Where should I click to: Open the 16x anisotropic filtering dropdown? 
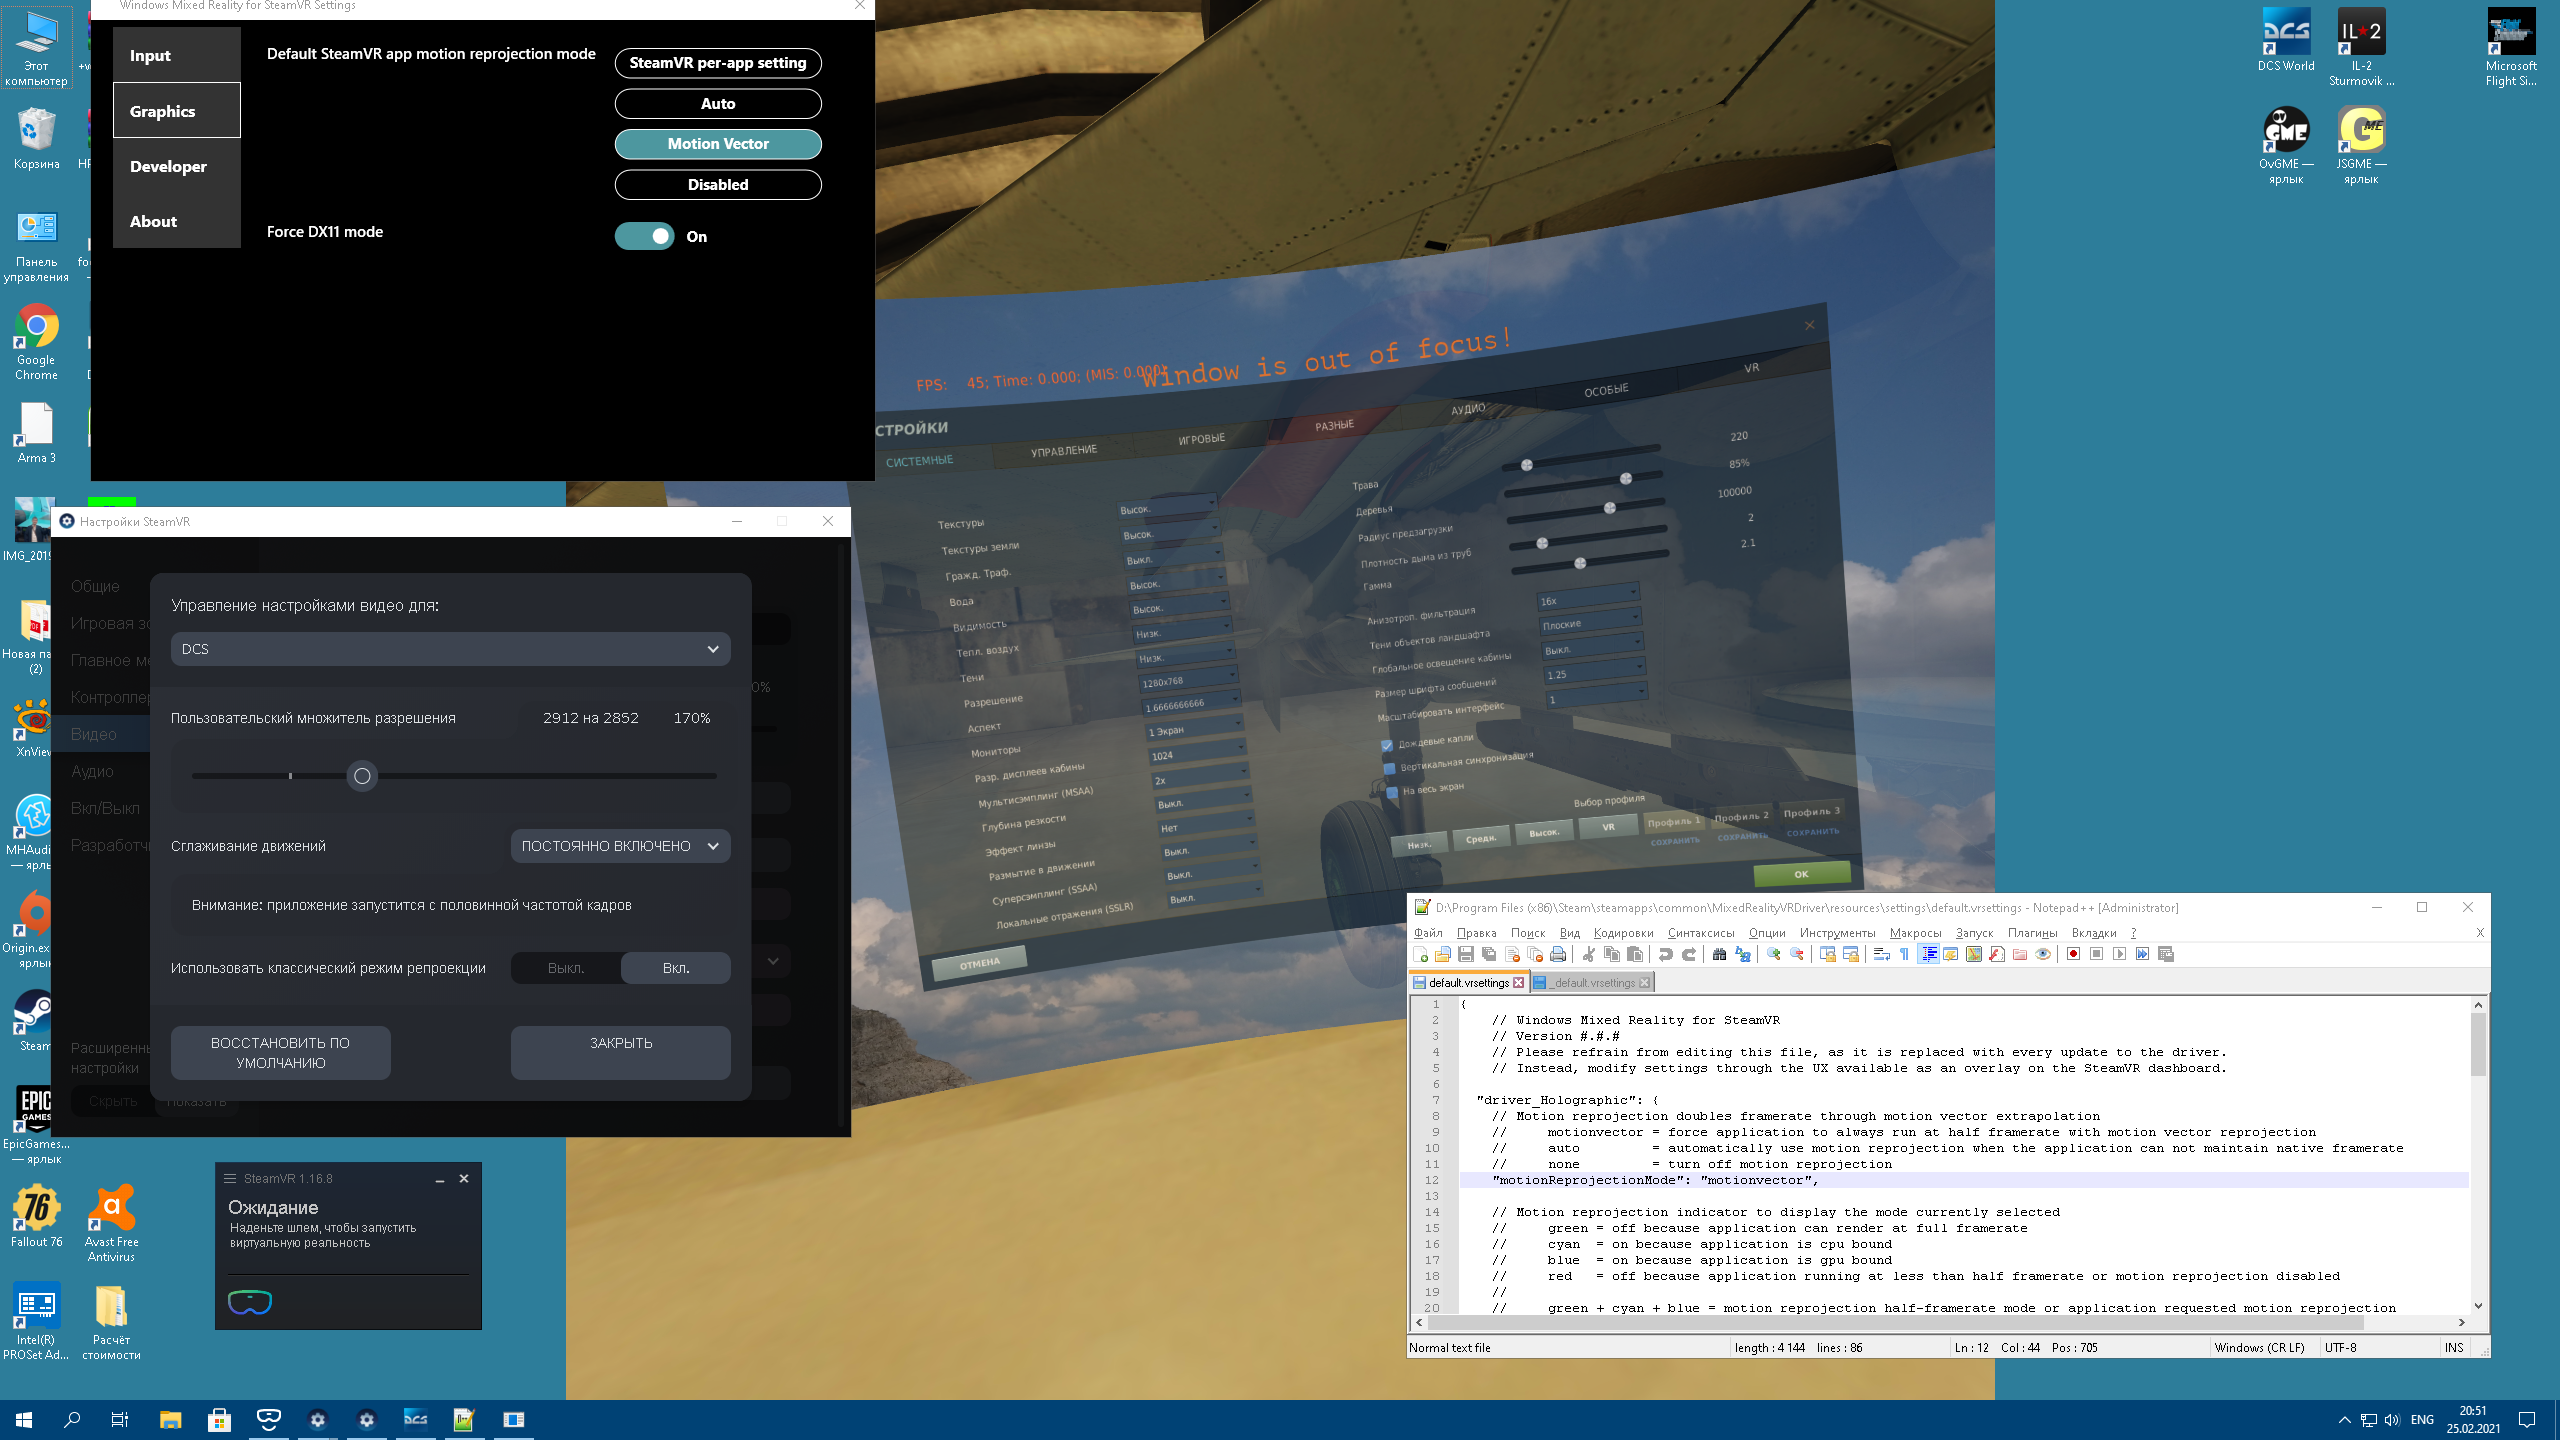coord(1587,599)
